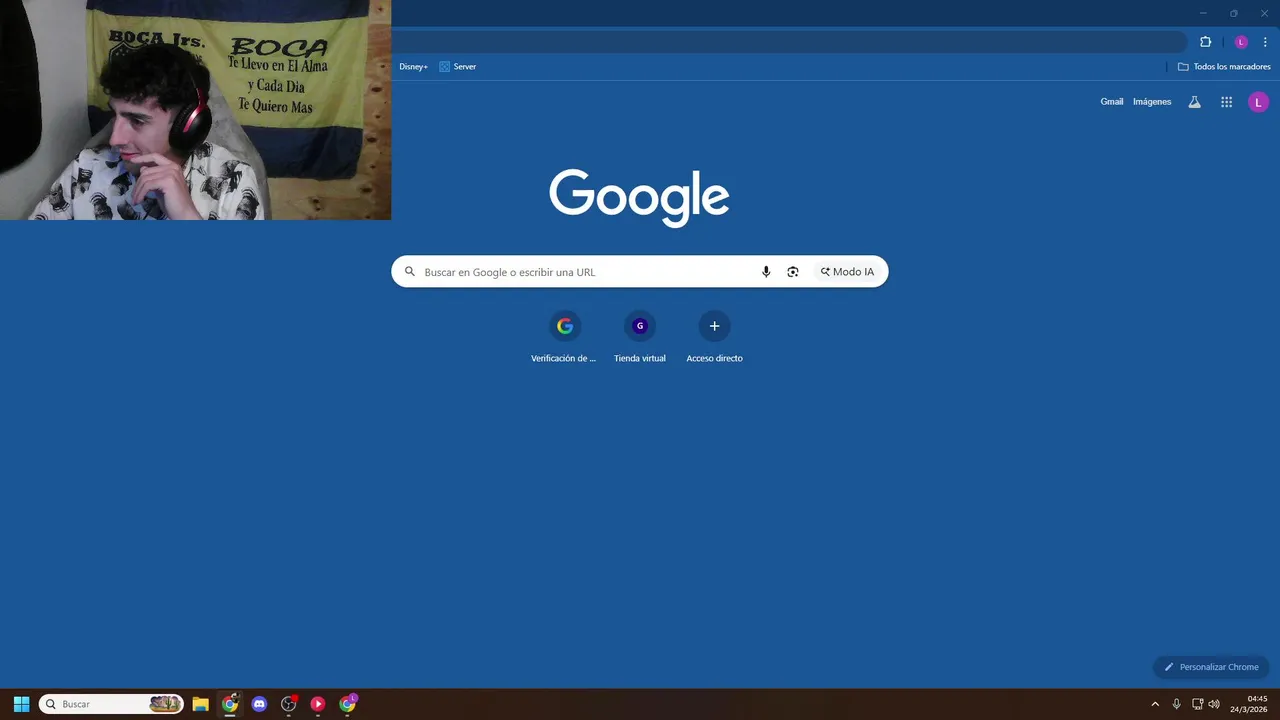Image resolution: width=1280 pixels, height=720 pixels.
Task: Show hidden system tray icons
Action: coord(1155,704)
